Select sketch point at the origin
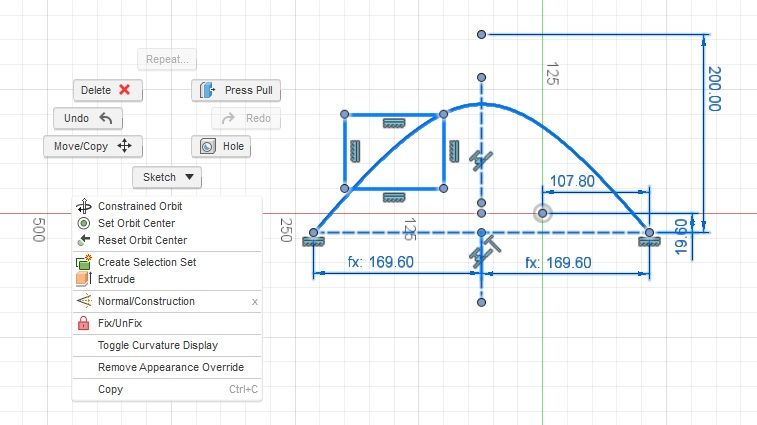This screenshot has height=425, width=757. 543,213
